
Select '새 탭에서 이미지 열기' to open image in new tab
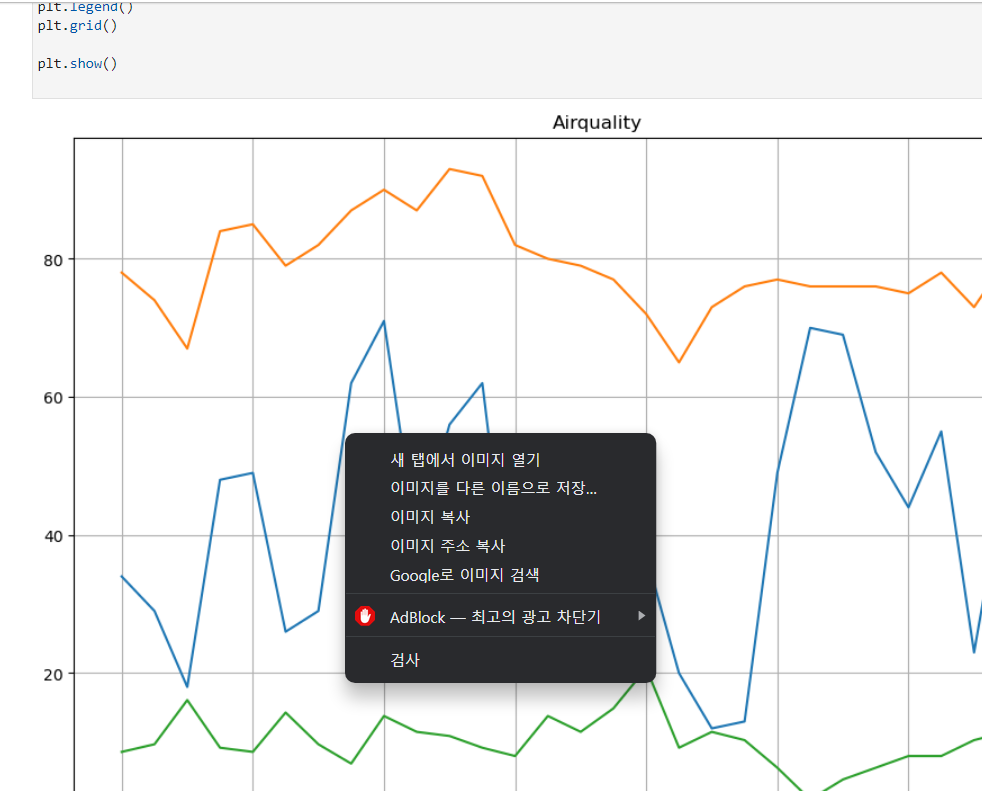click(464, 460)
